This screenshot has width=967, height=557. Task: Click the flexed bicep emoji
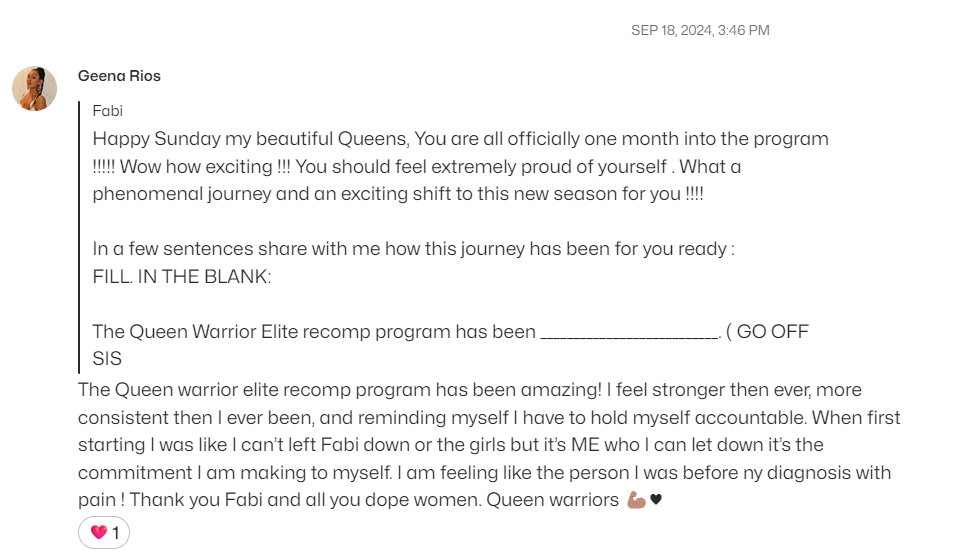click(636, 500)
